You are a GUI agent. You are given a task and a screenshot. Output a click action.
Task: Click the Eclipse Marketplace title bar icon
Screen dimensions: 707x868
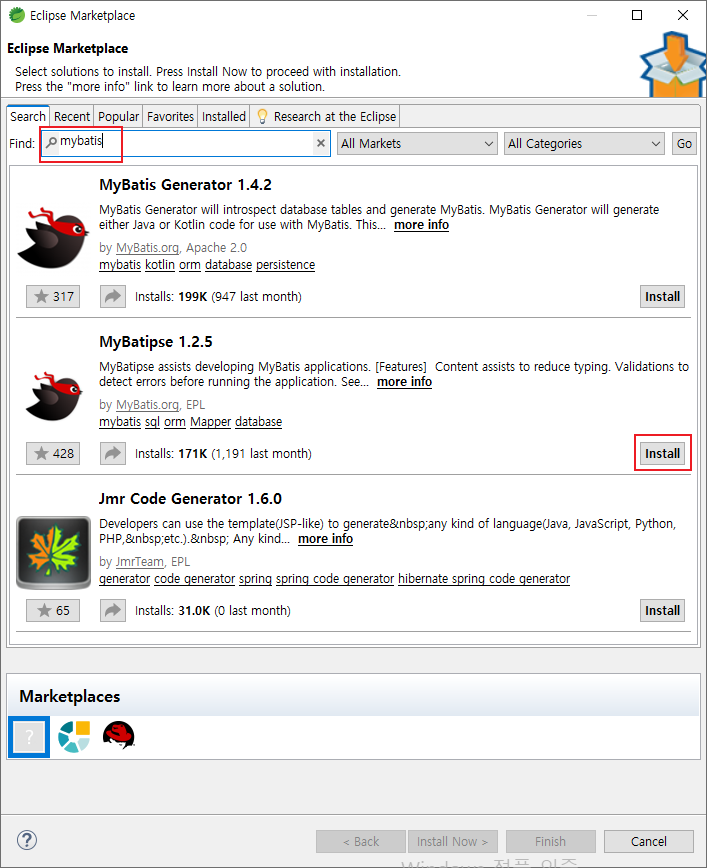(x=17, y=16)
